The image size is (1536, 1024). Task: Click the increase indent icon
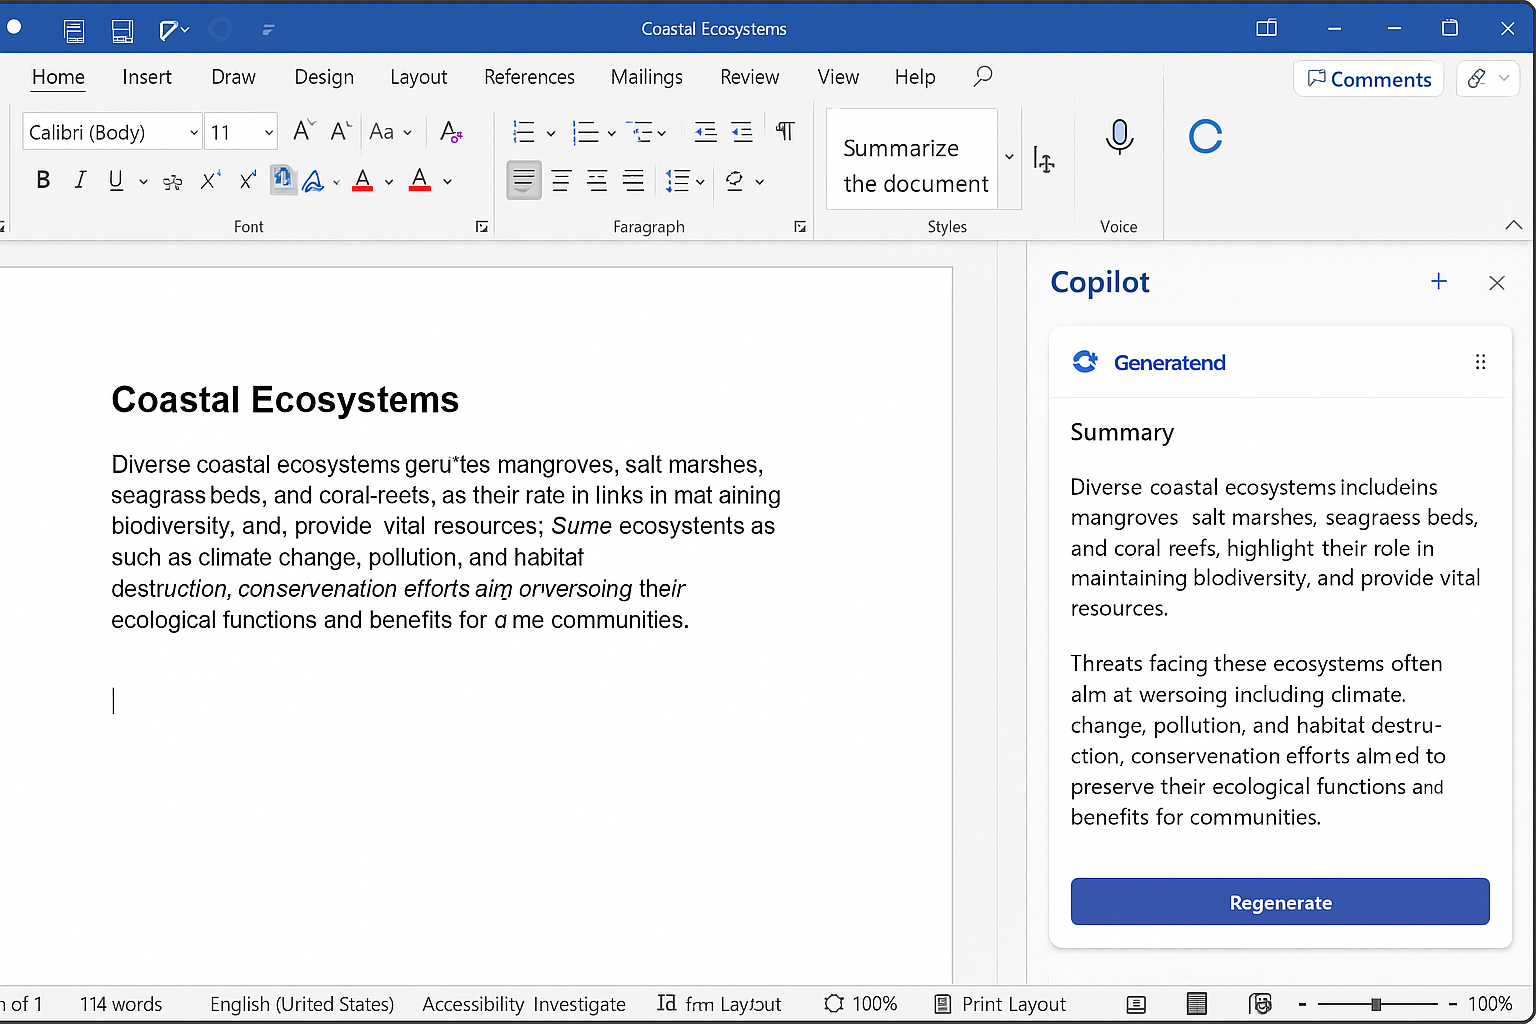point(742,131)
